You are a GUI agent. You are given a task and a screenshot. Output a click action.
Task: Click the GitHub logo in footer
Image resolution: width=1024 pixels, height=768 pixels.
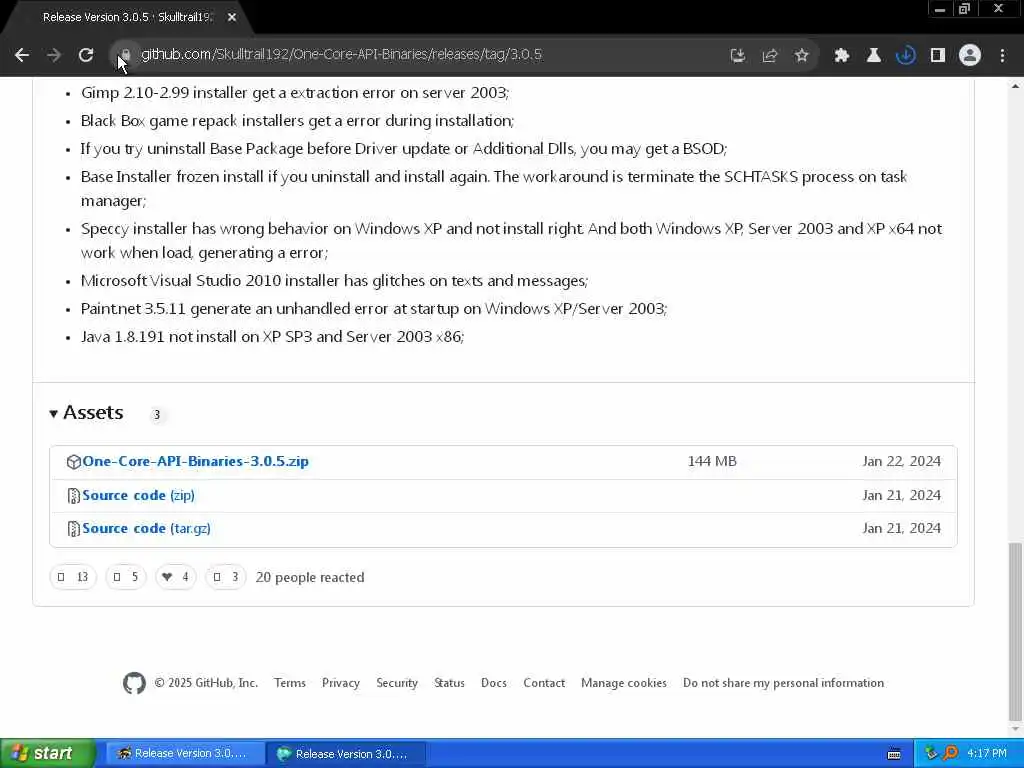click(x=135, y=683)
